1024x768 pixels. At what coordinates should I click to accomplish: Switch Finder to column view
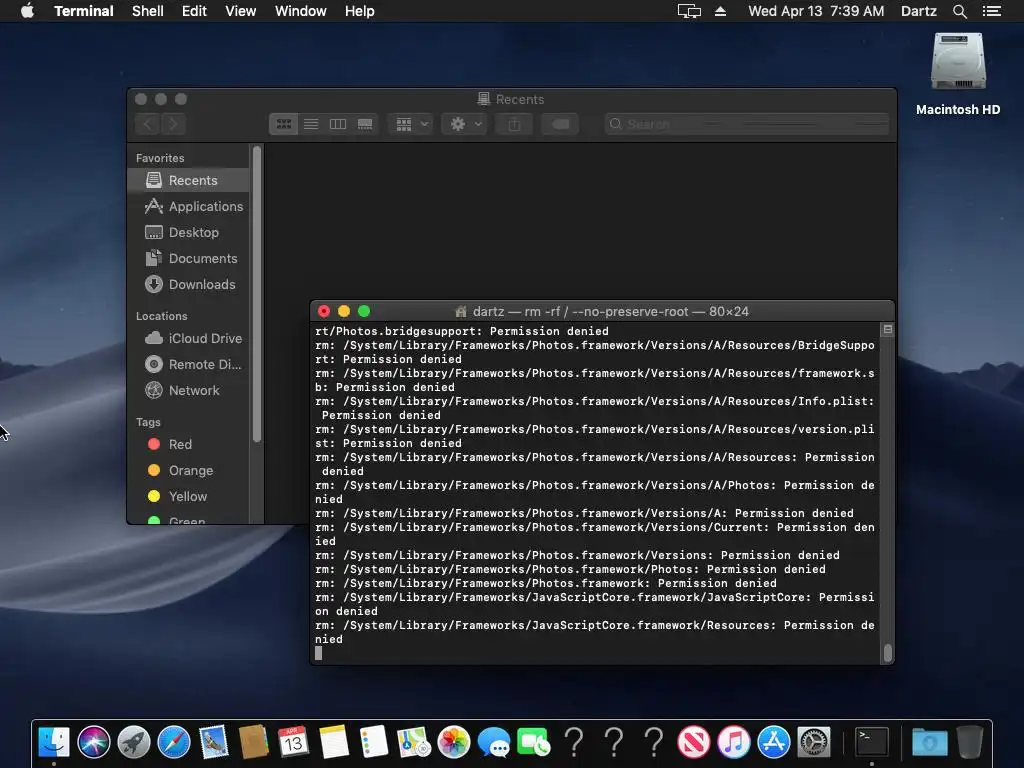click(x=338, y=124)
